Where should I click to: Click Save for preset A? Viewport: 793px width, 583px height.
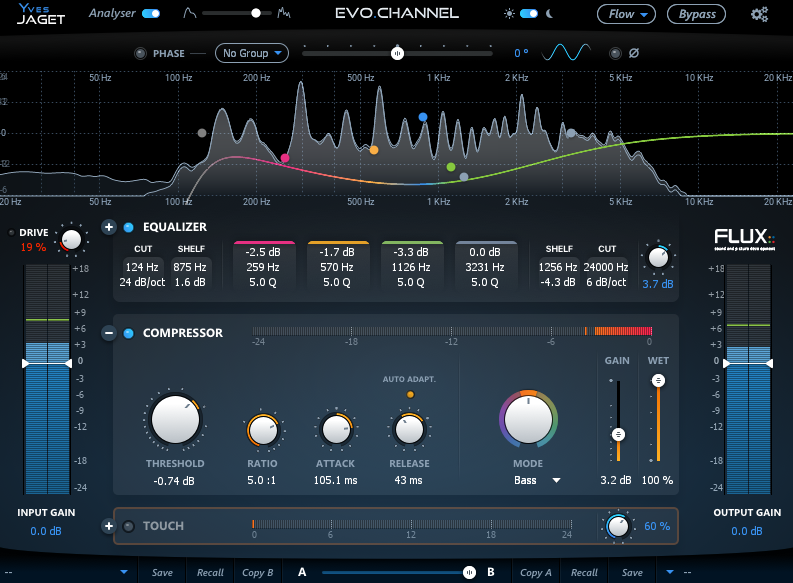(x=162, y=572)
